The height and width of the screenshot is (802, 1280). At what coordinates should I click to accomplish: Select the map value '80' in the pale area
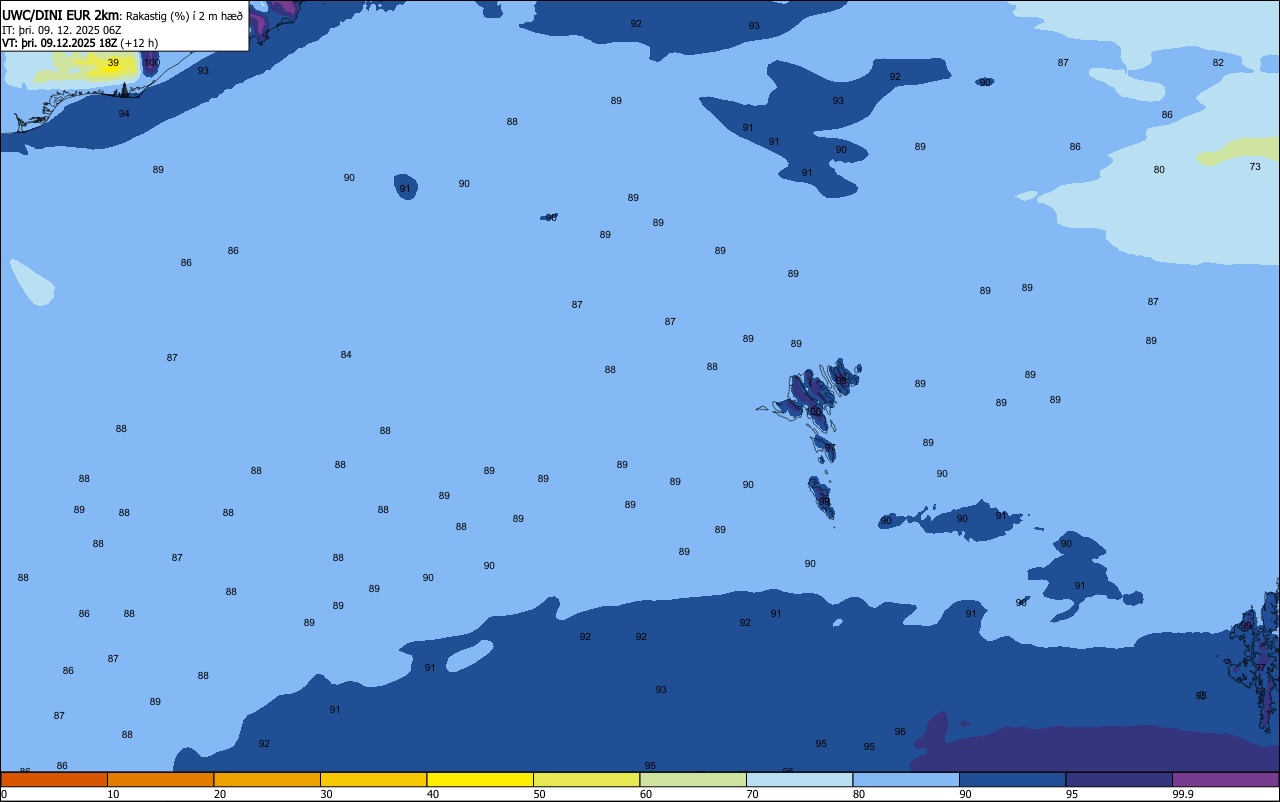pyautogui.click(x=1159, y=170)
